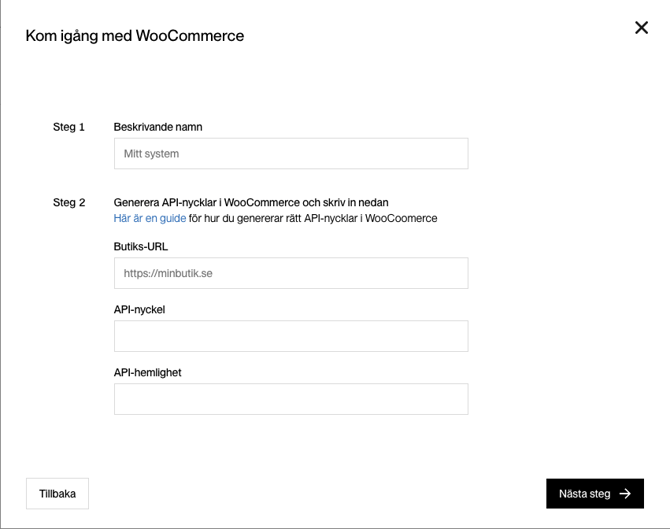Go back with the Tillbaka button
This screenshot has width=670, height=529.
tap(57, 494)
